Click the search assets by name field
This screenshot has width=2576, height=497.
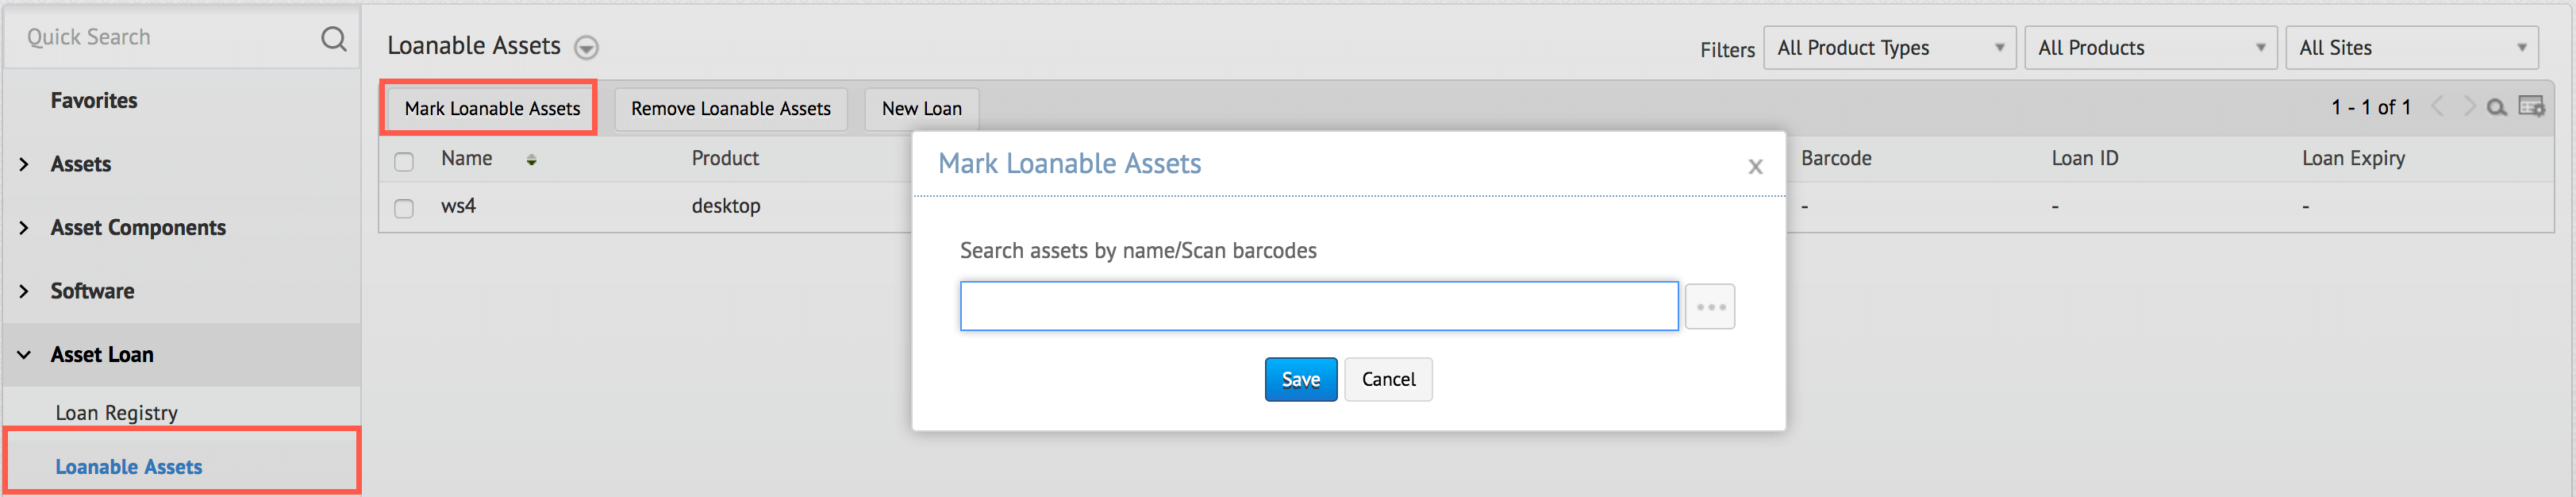1318,307
